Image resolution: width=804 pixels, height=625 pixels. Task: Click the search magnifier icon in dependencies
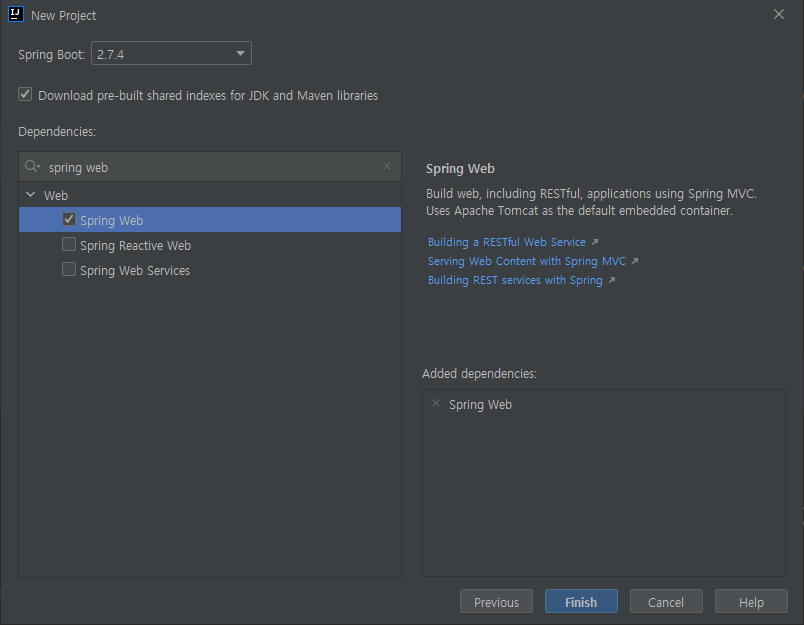point(32,166)
